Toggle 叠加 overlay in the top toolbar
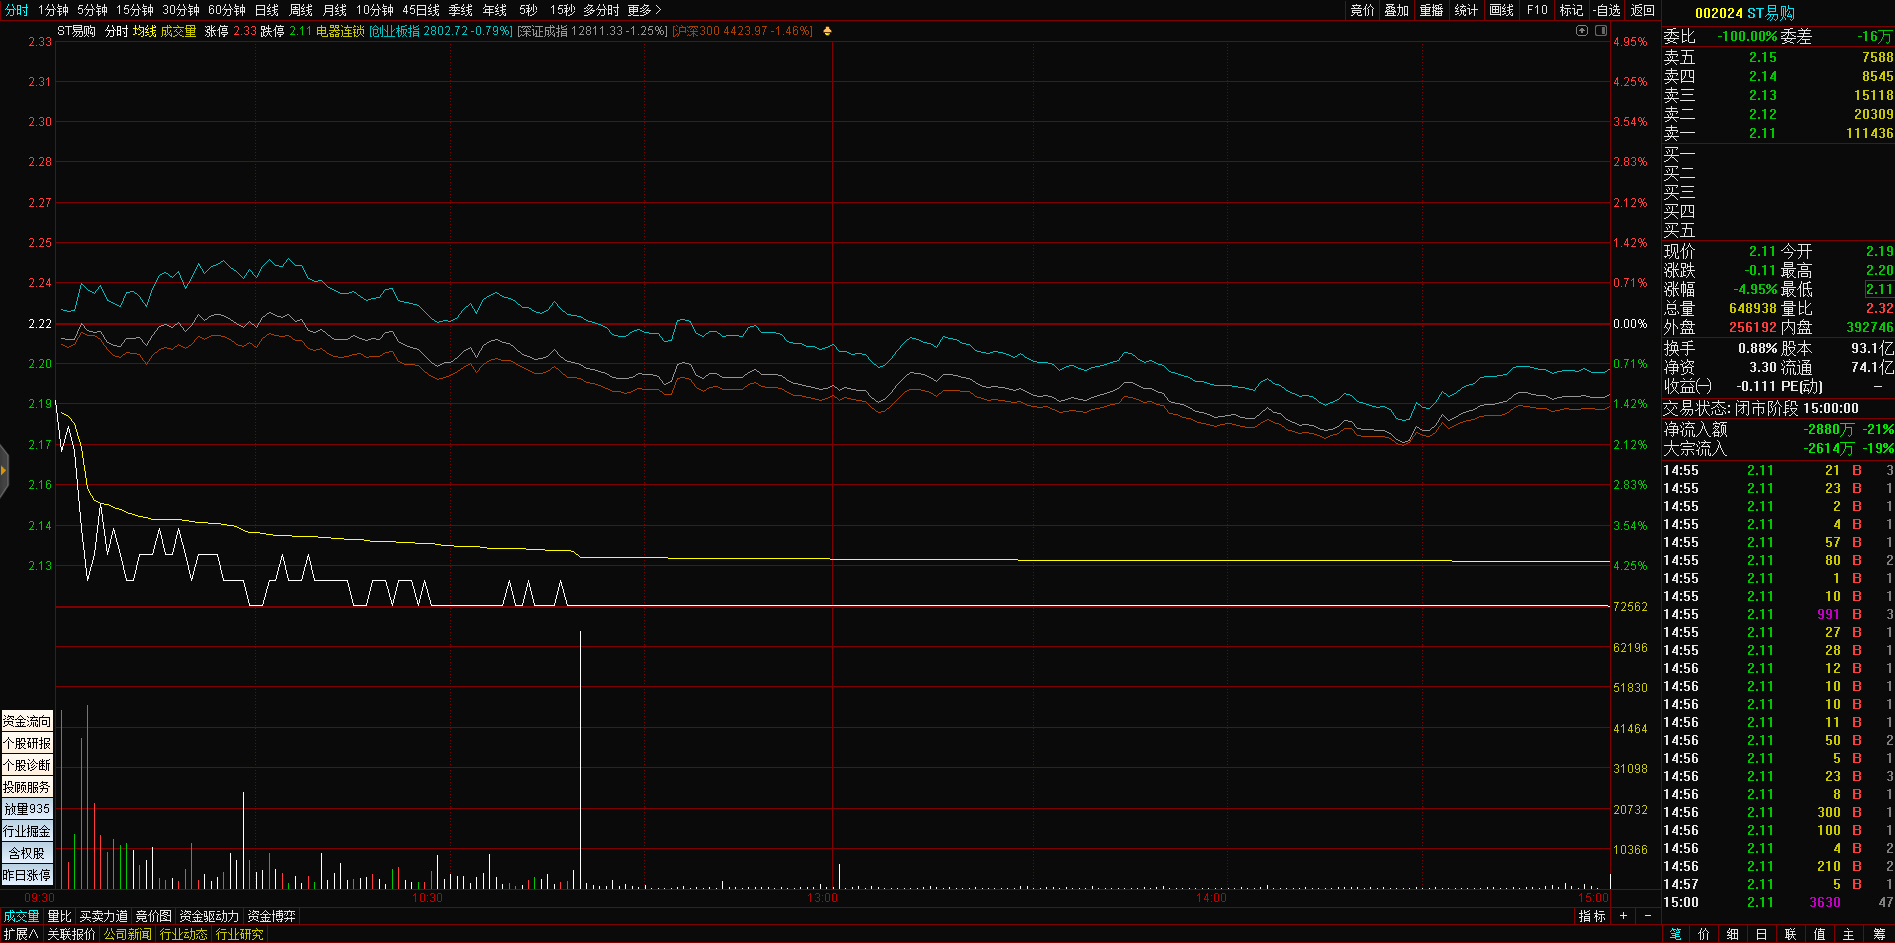This screenshot has height=943, width=1895. [x=1396, y=10]
